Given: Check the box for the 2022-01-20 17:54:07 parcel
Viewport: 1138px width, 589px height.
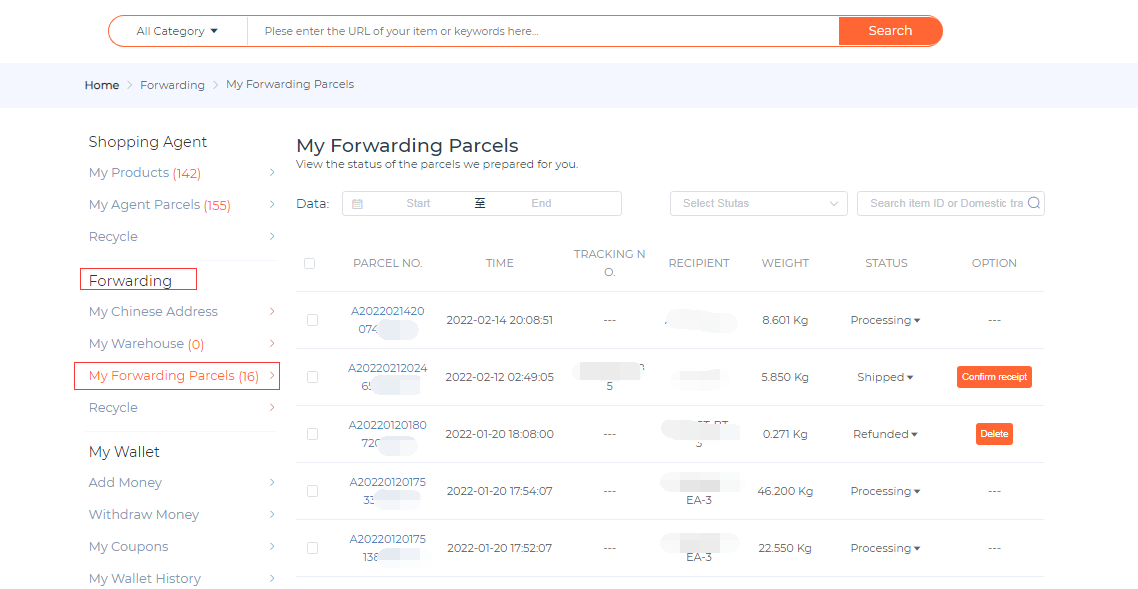Looking at the screenshot, I should pos(312,491).
